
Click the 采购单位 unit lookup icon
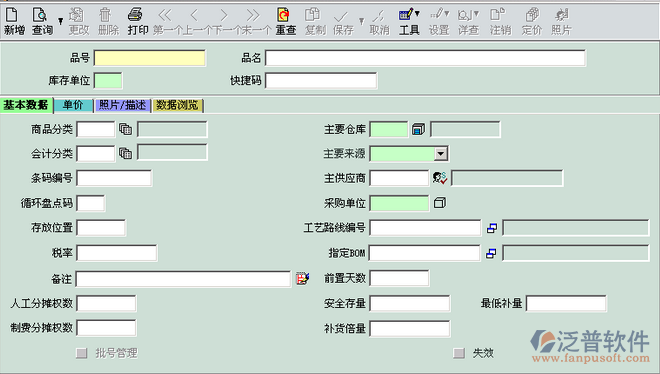(440, 203)
